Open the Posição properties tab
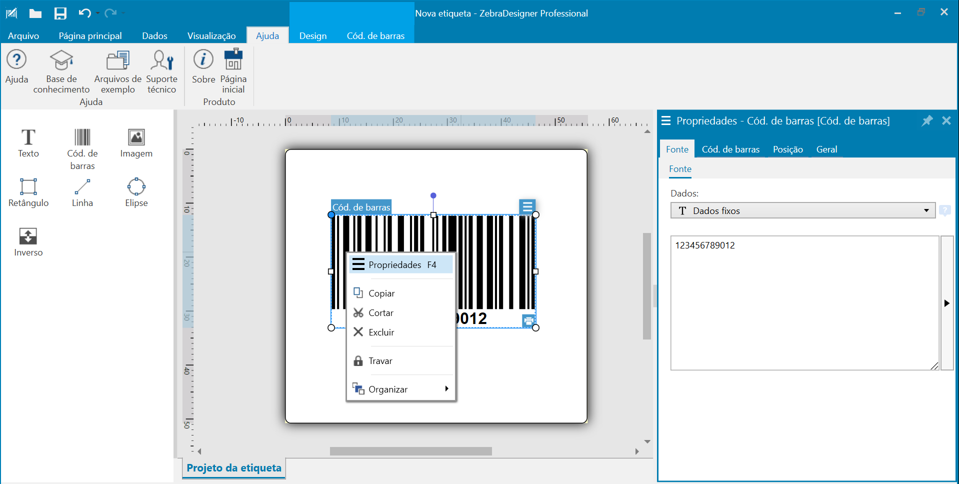959x484 pixels. click(x=788, y=149)
